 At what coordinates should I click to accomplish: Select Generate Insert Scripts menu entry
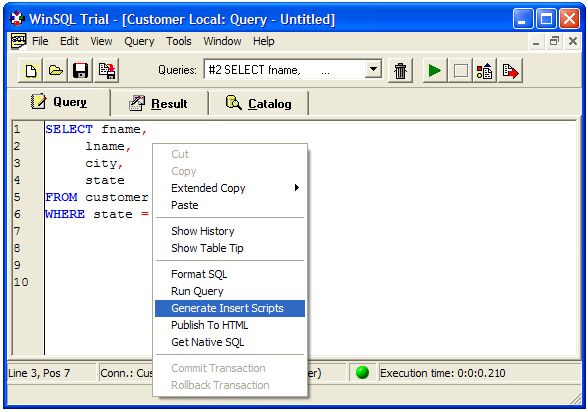[230, 308]
